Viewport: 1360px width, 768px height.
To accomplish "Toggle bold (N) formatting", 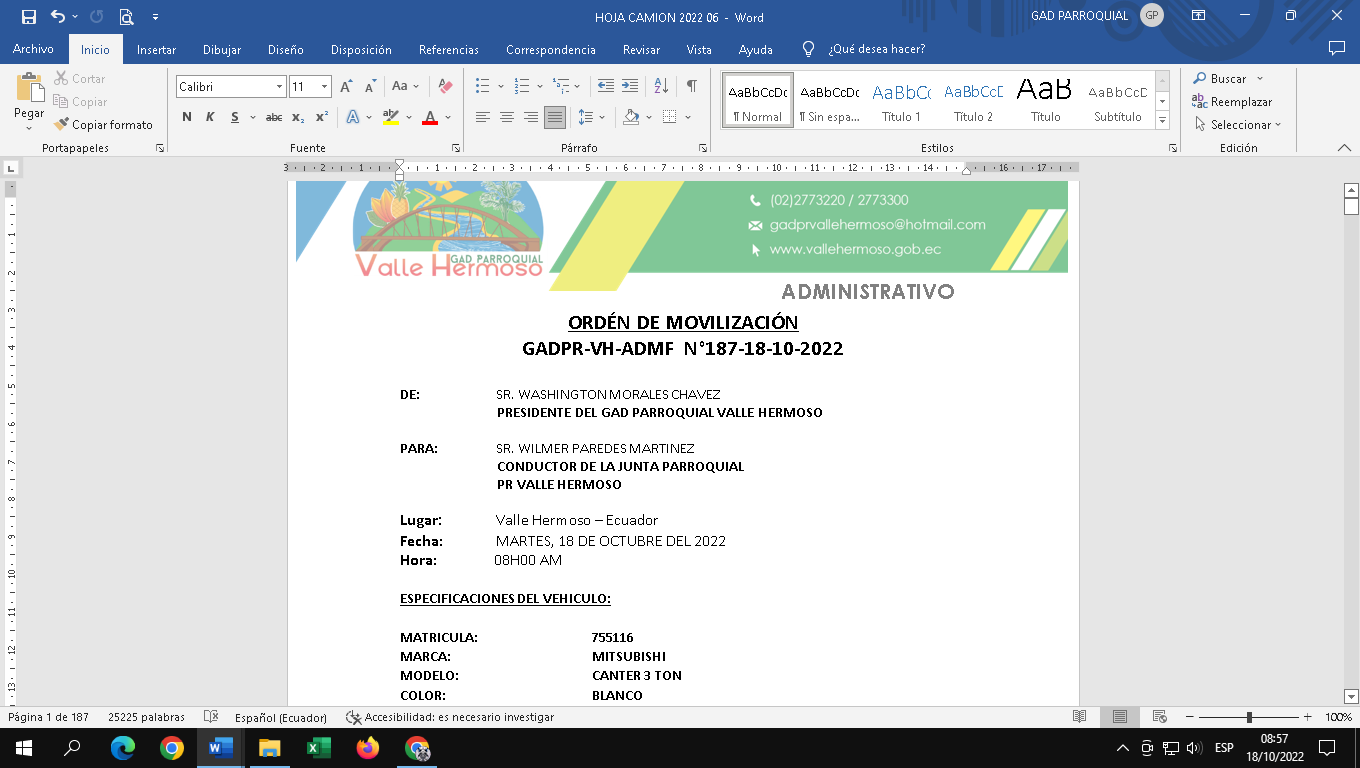I will (x=187, y=117).
